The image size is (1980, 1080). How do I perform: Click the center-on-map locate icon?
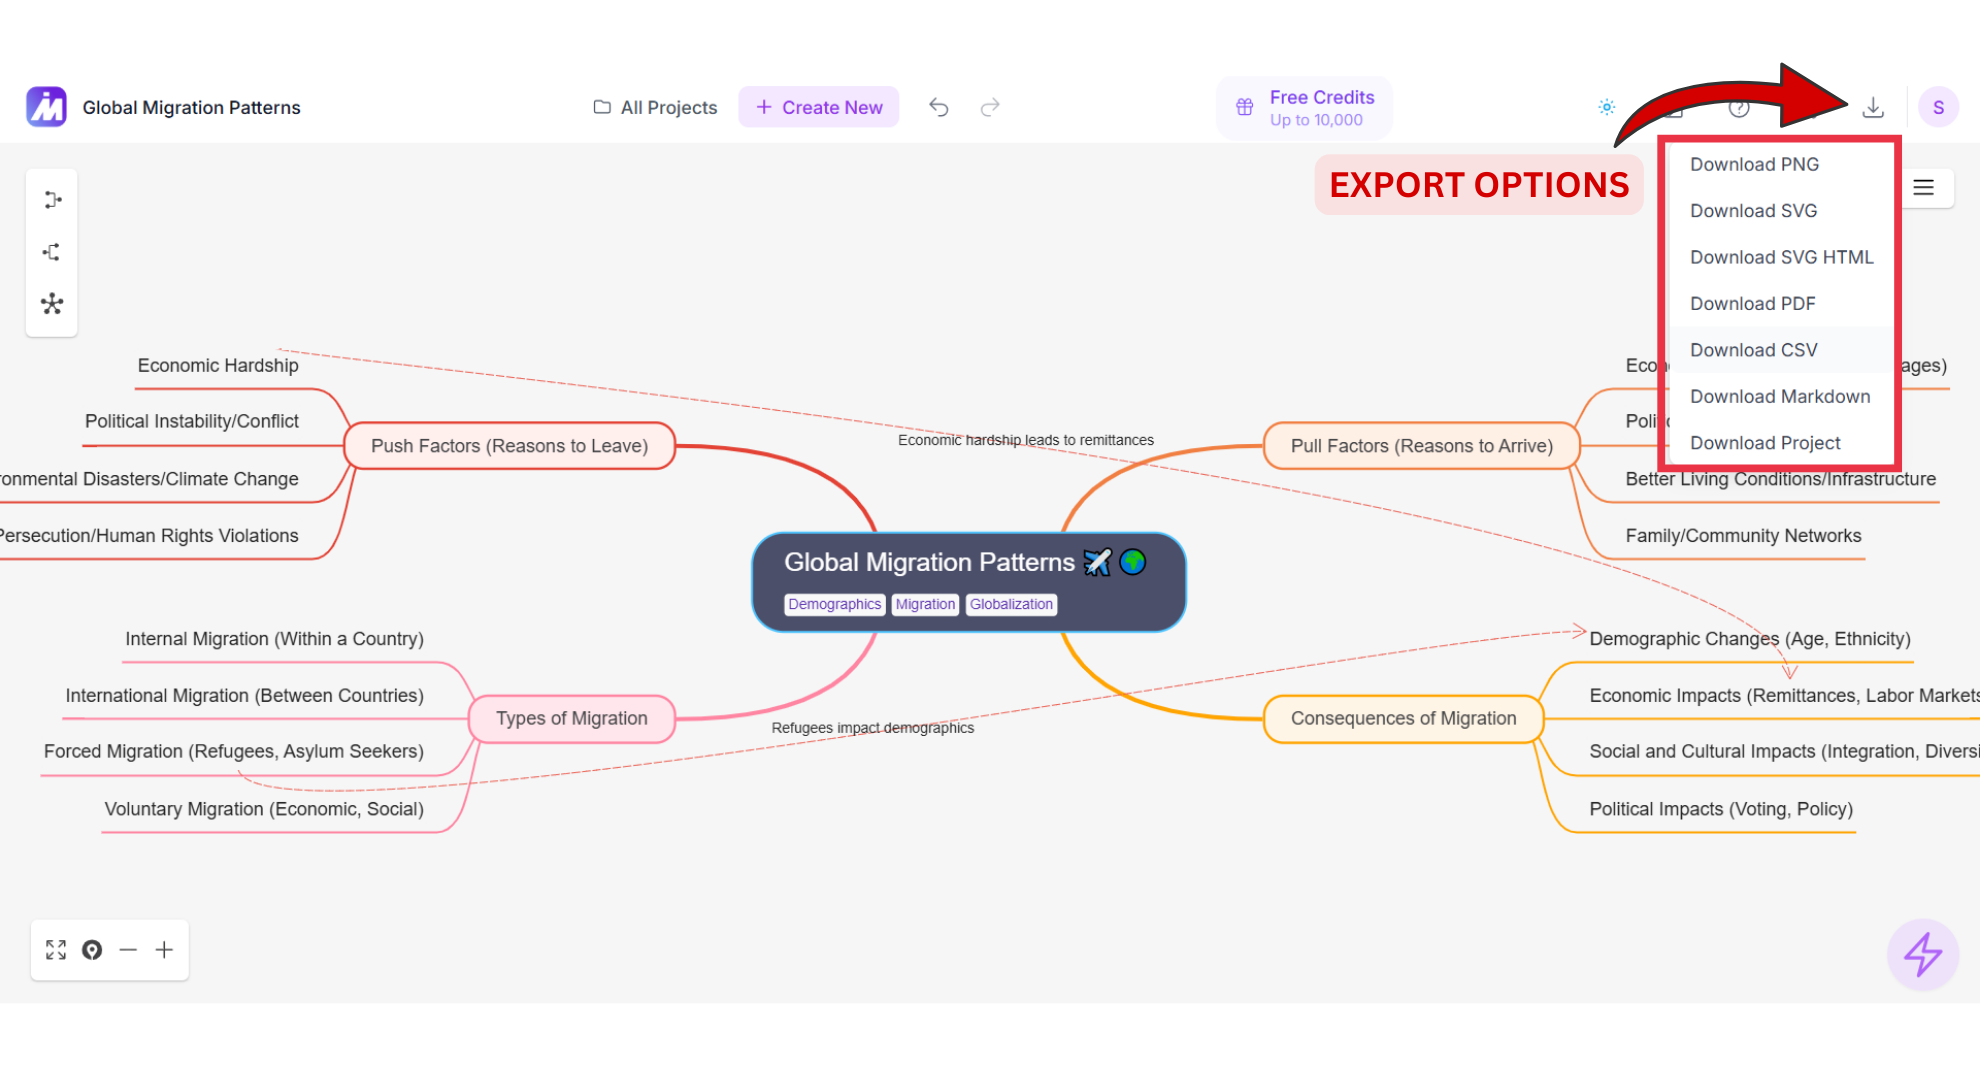tap(92, 950)
